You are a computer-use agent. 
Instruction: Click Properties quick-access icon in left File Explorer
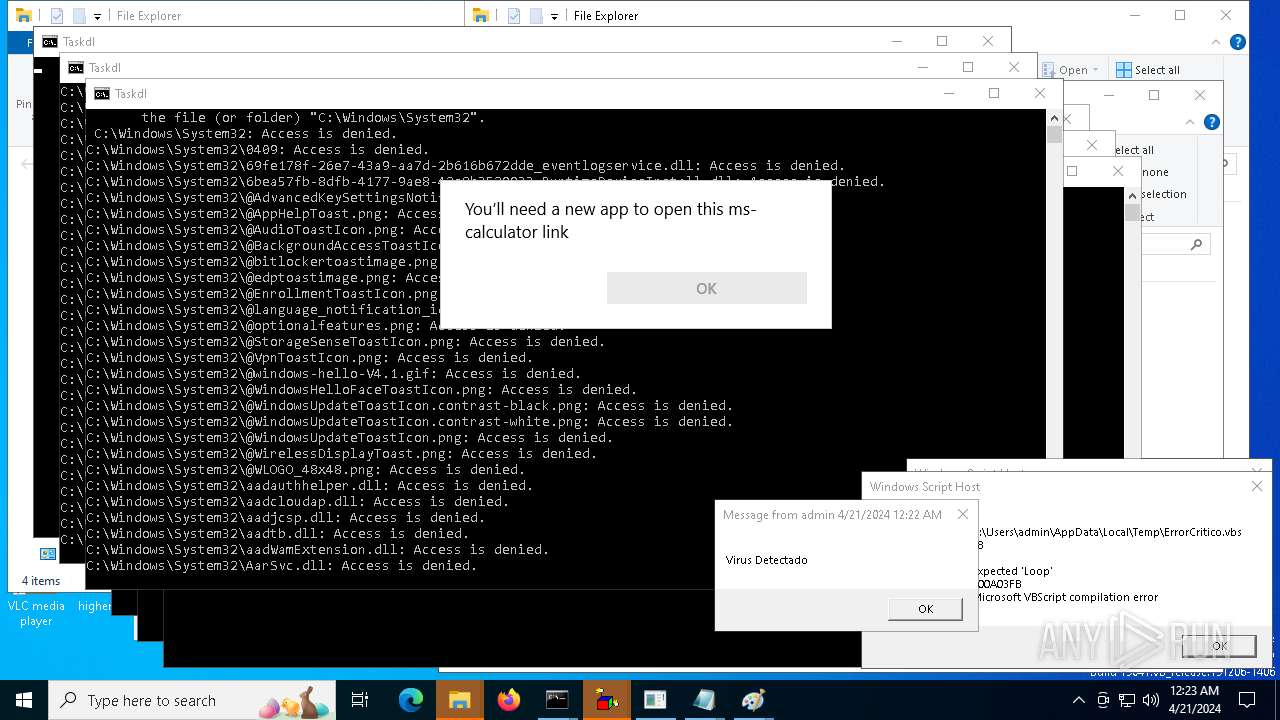tap(56, 16)
